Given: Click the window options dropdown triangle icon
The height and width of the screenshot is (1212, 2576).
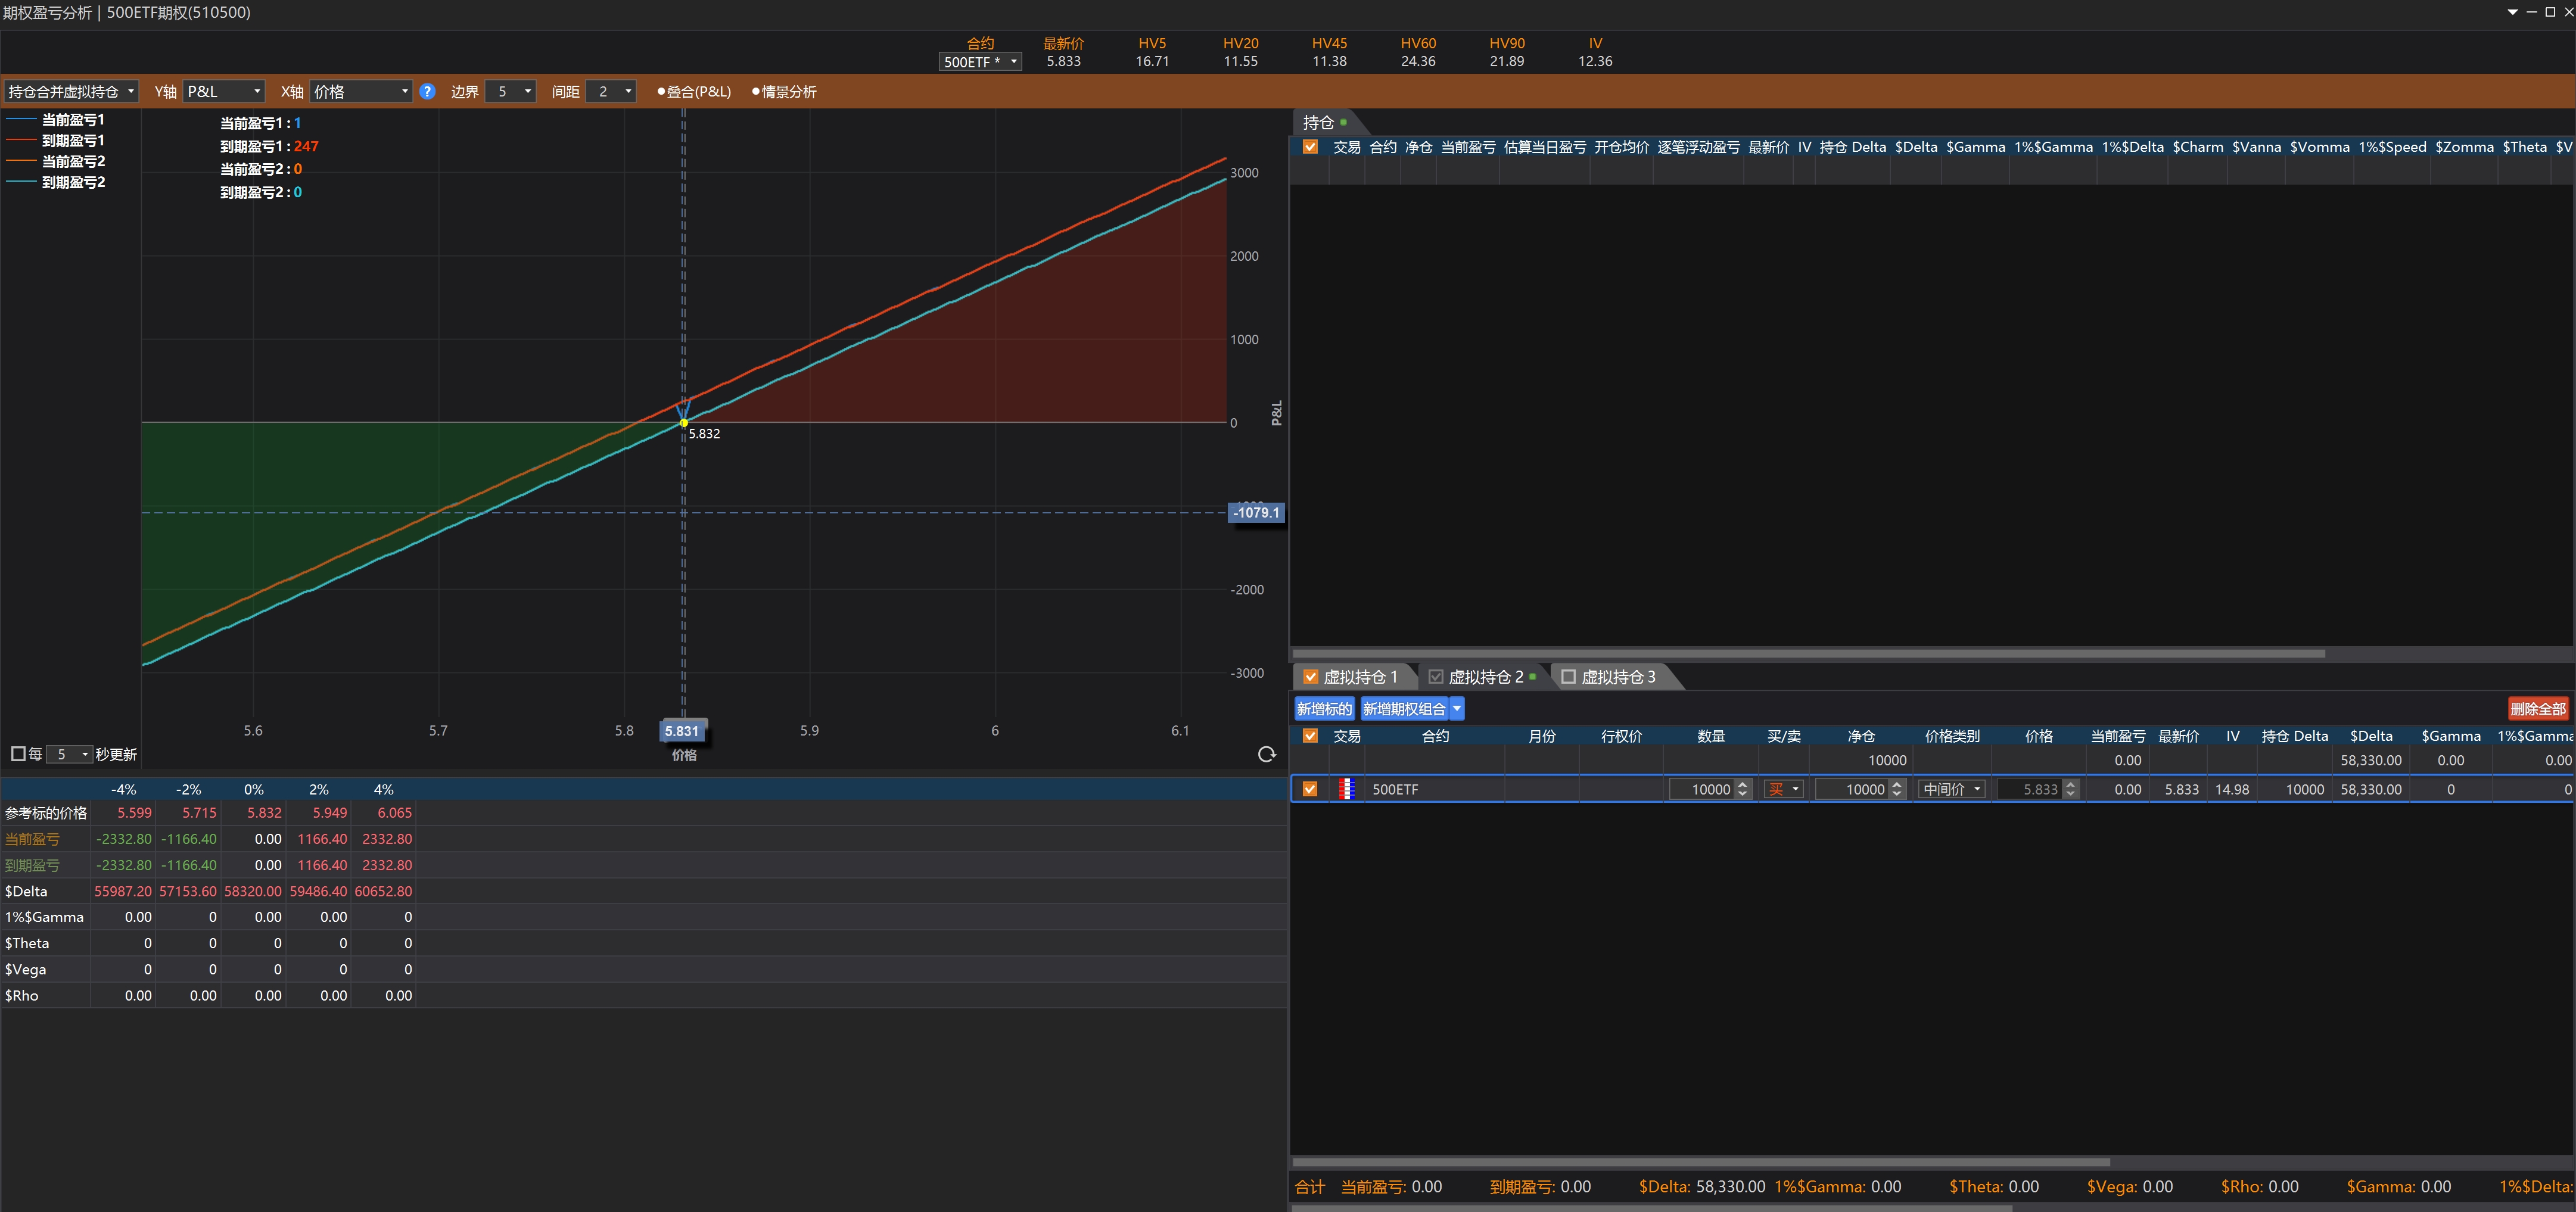Looking at the screenshot, I should coord(2512,12).
